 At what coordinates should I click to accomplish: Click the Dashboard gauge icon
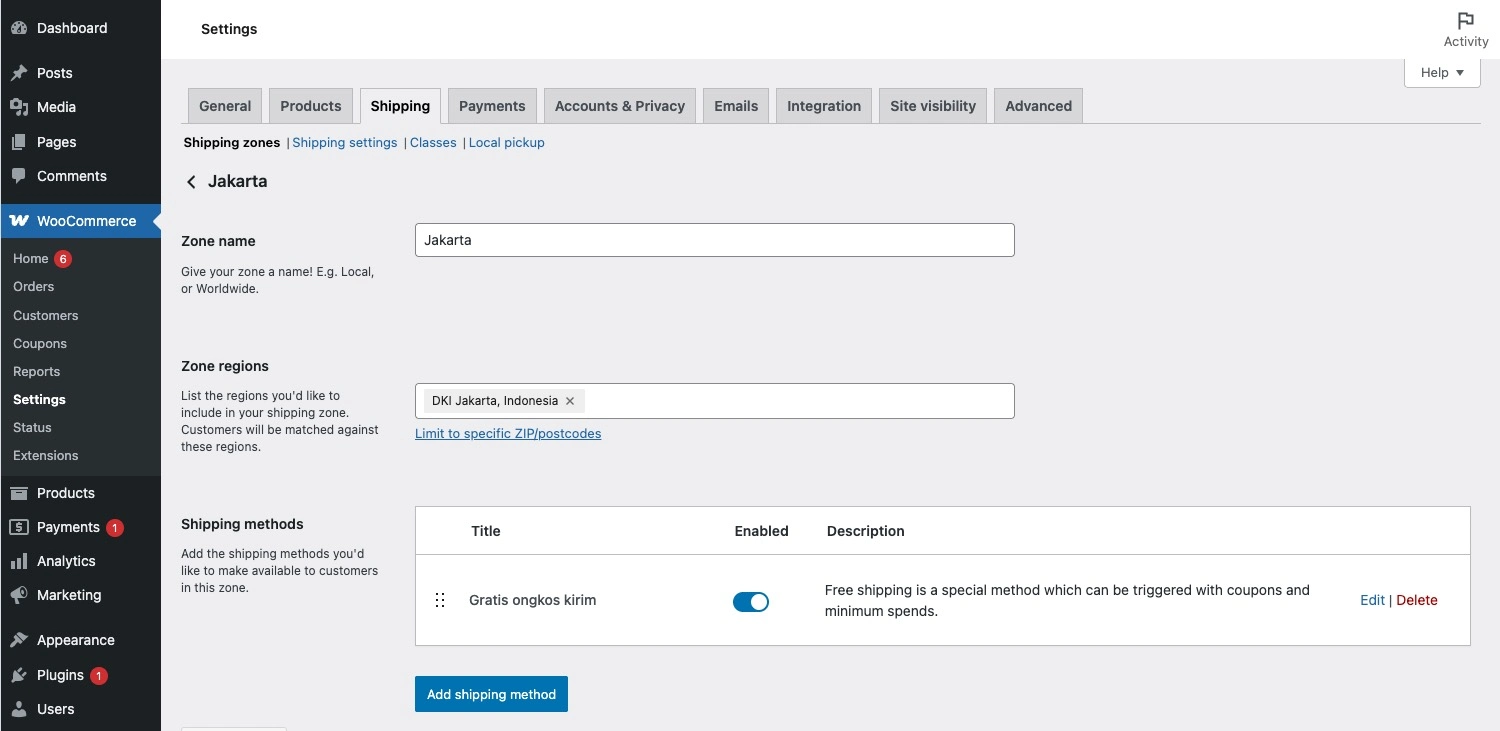tap(19, 28)
